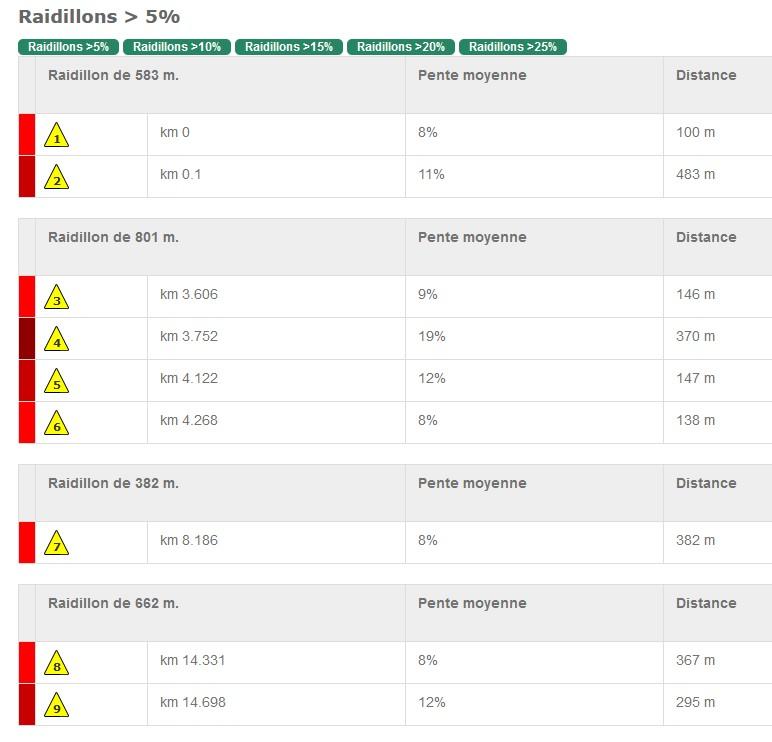Click yellow warning triangle number 2
772x742 pixels.
point(57,177)
